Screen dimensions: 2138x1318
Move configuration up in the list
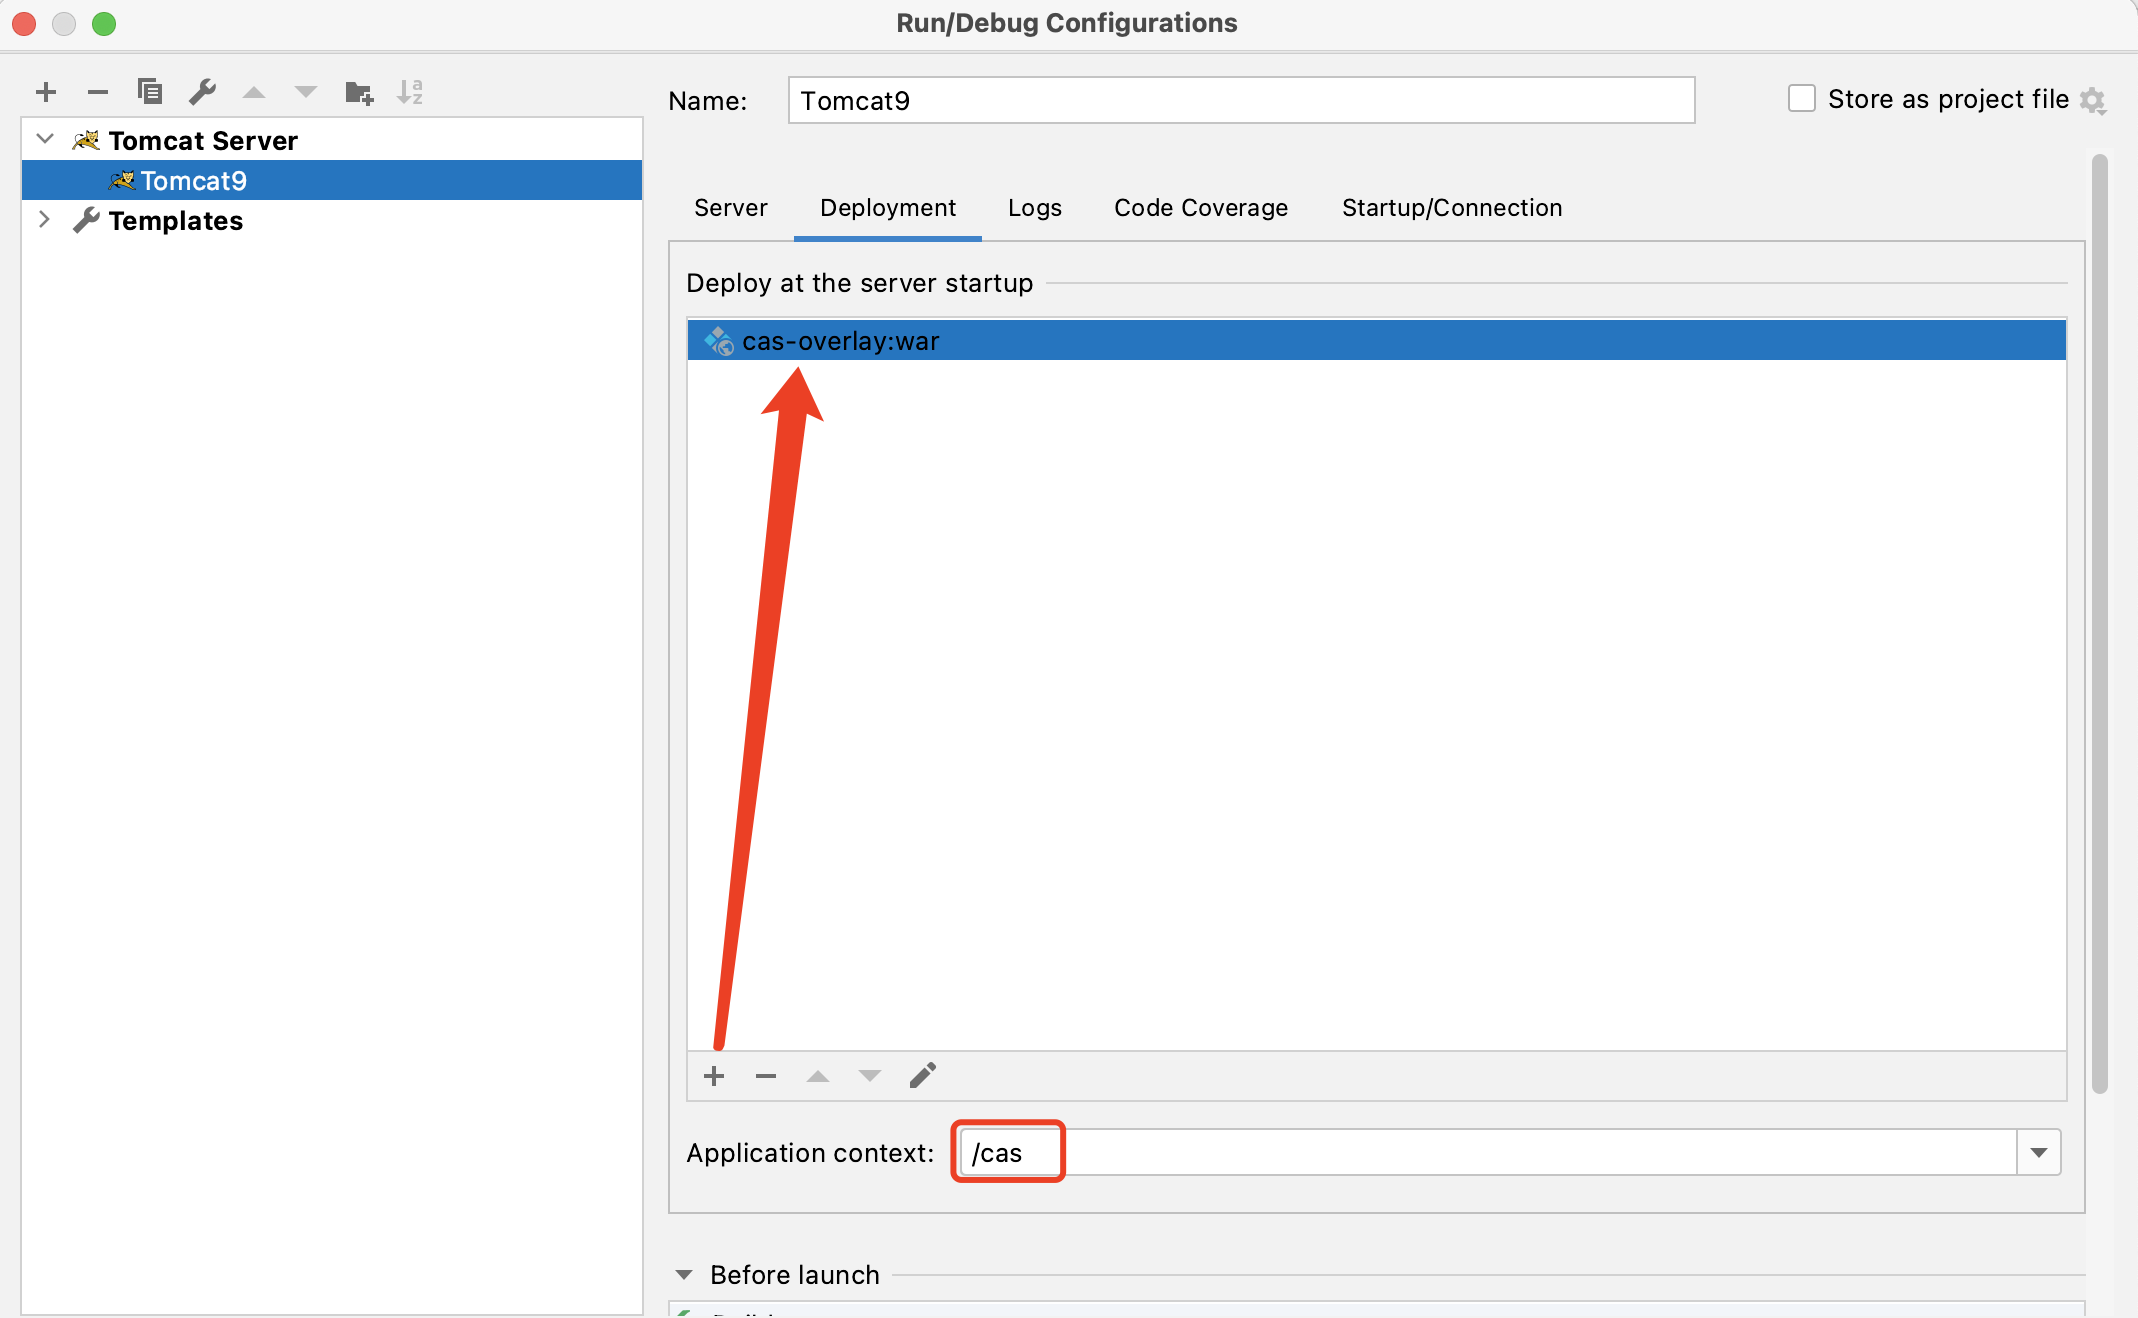(x=254, y=92)
